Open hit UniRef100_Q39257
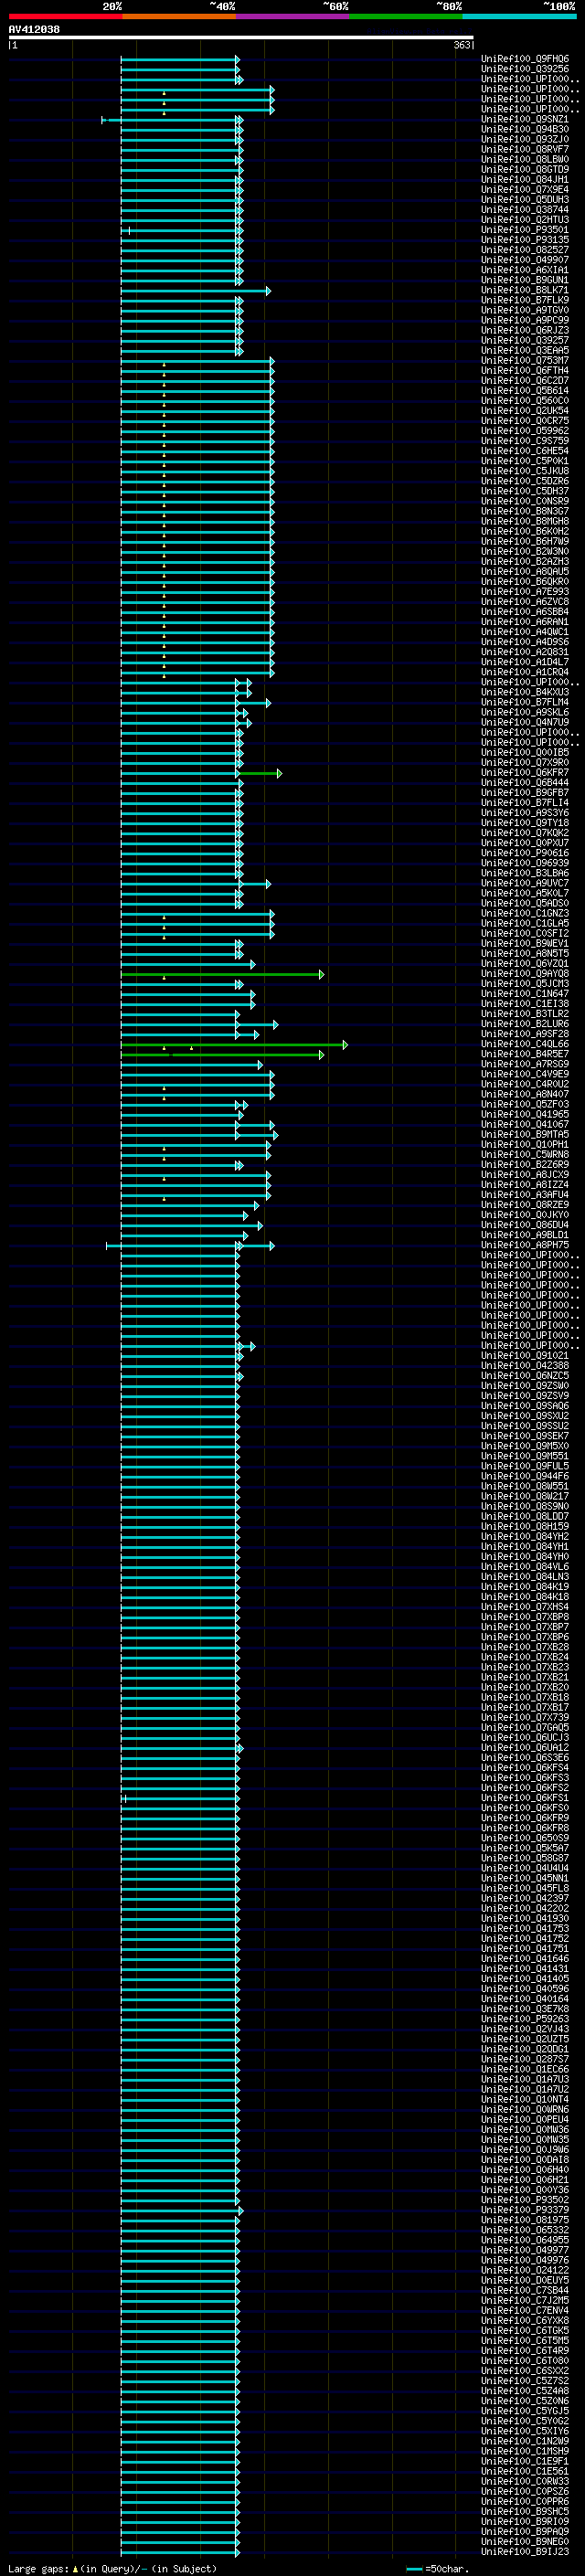The width and height of the screenshot is (585, 2576). coord(525,340)
